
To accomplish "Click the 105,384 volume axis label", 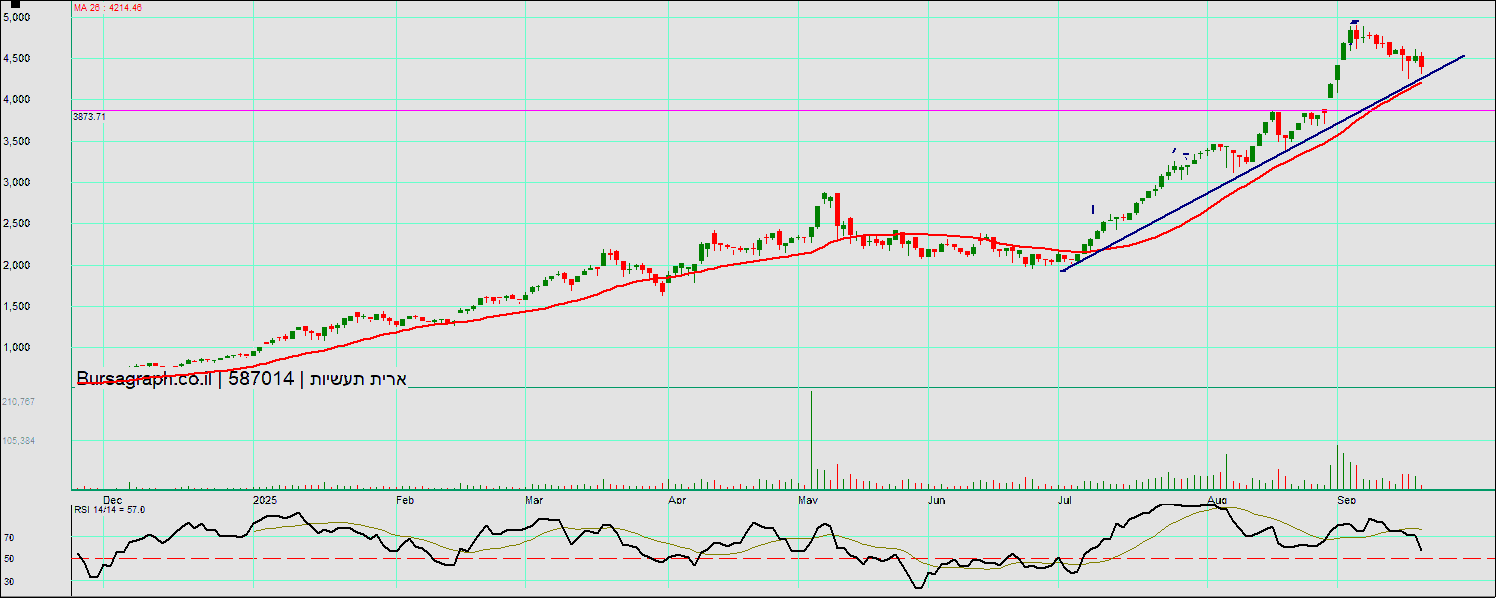I will tap(19, 440).
